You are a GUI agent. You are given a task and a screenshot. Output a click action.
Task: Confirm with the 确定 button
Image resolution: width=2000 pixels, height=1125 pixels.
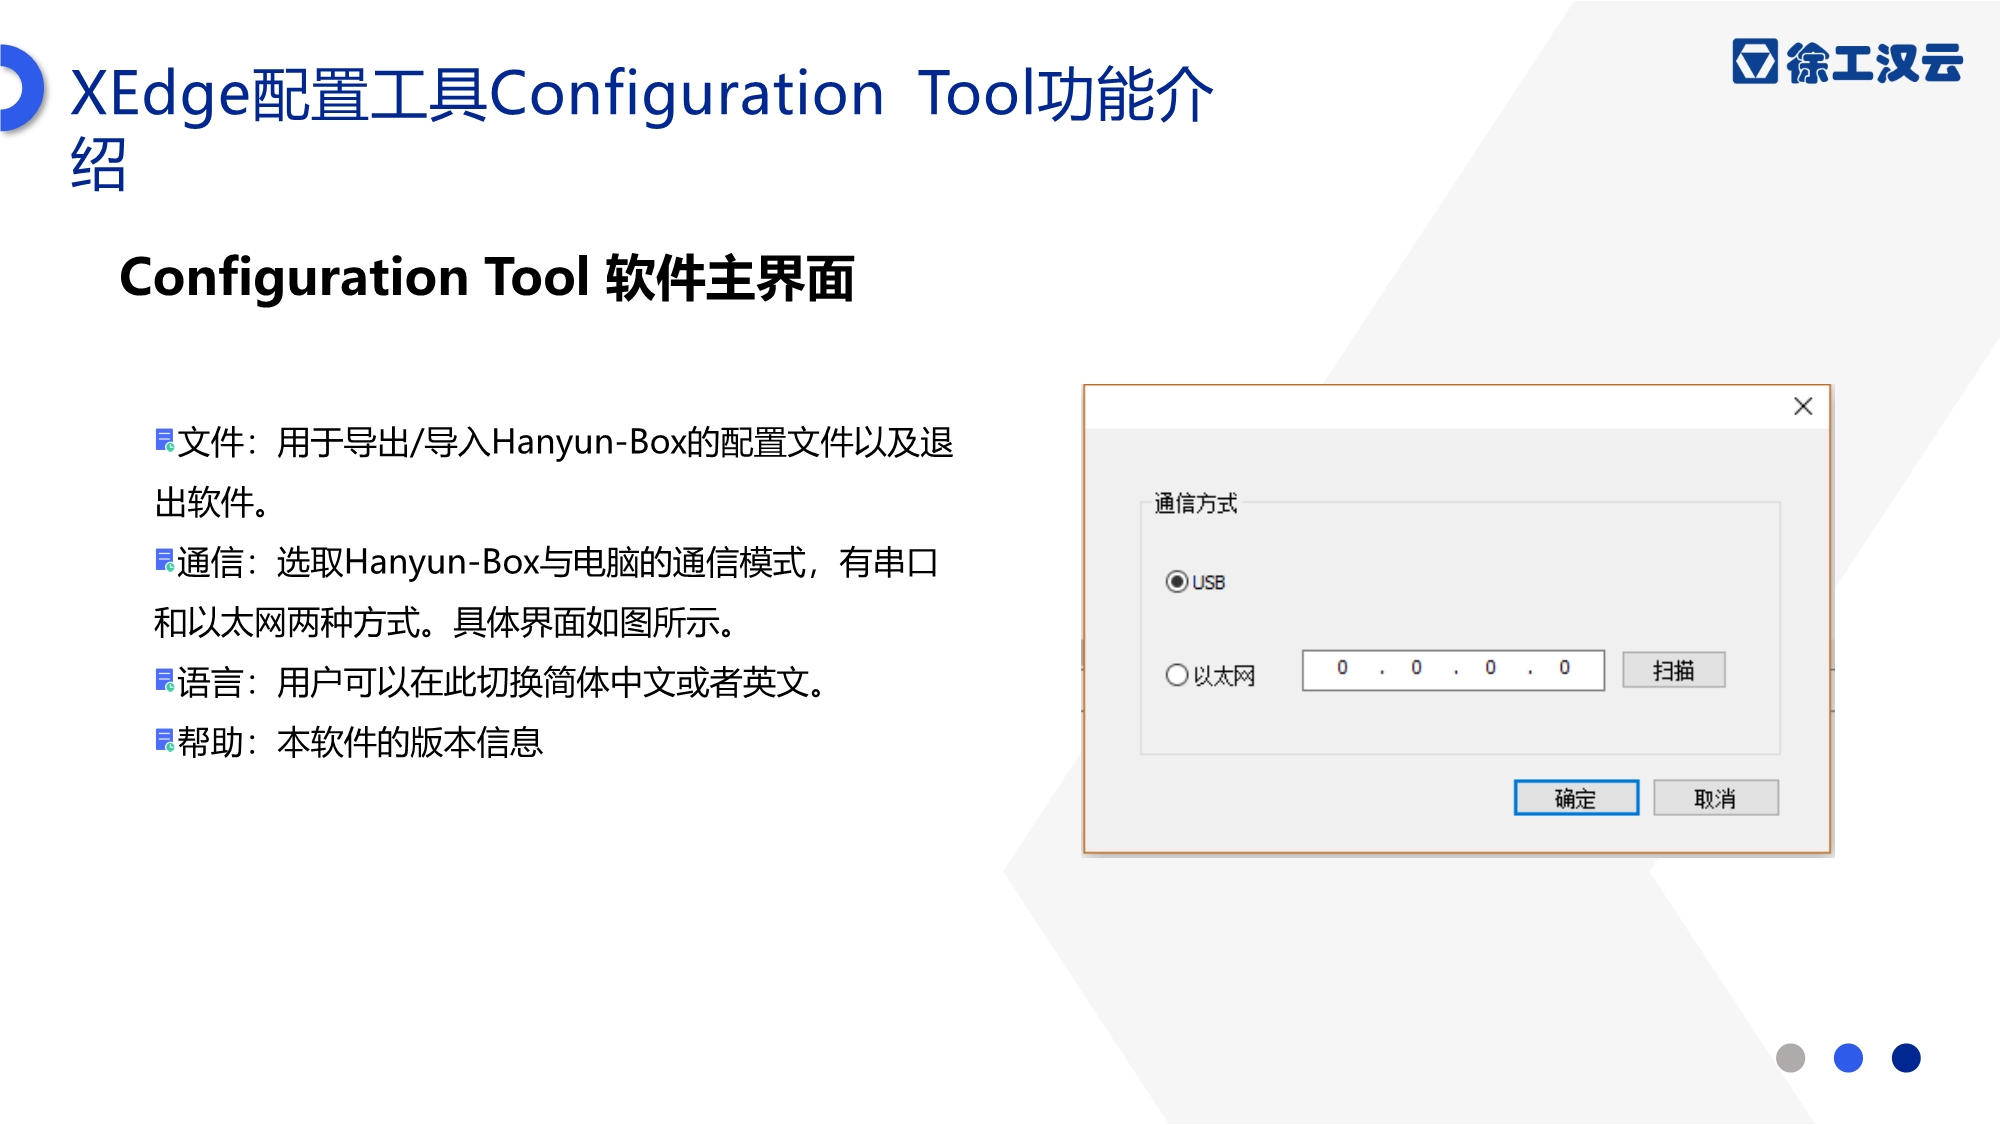[x=1576, y=798]
